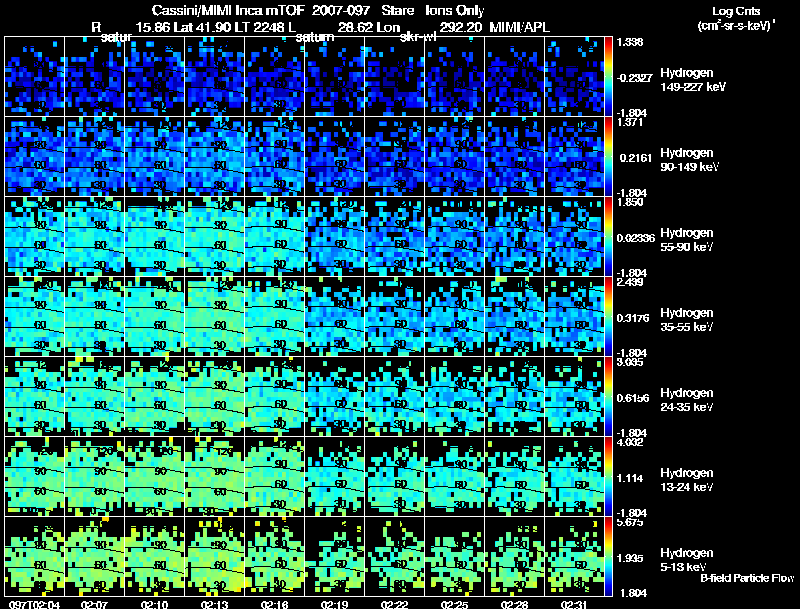Click the MIMI/APL credit text
800x609 pixels.
coord(519,27)
